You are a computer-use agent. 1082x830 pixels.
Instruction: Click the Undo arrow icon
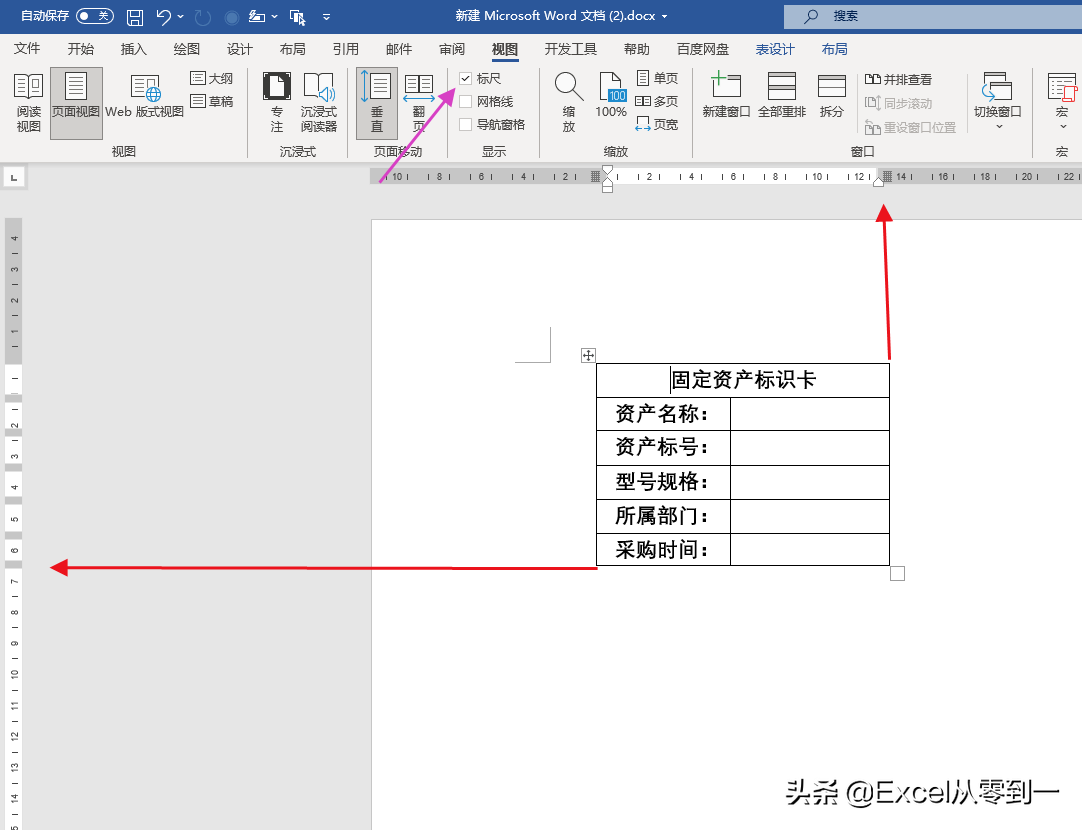[164, 17]
